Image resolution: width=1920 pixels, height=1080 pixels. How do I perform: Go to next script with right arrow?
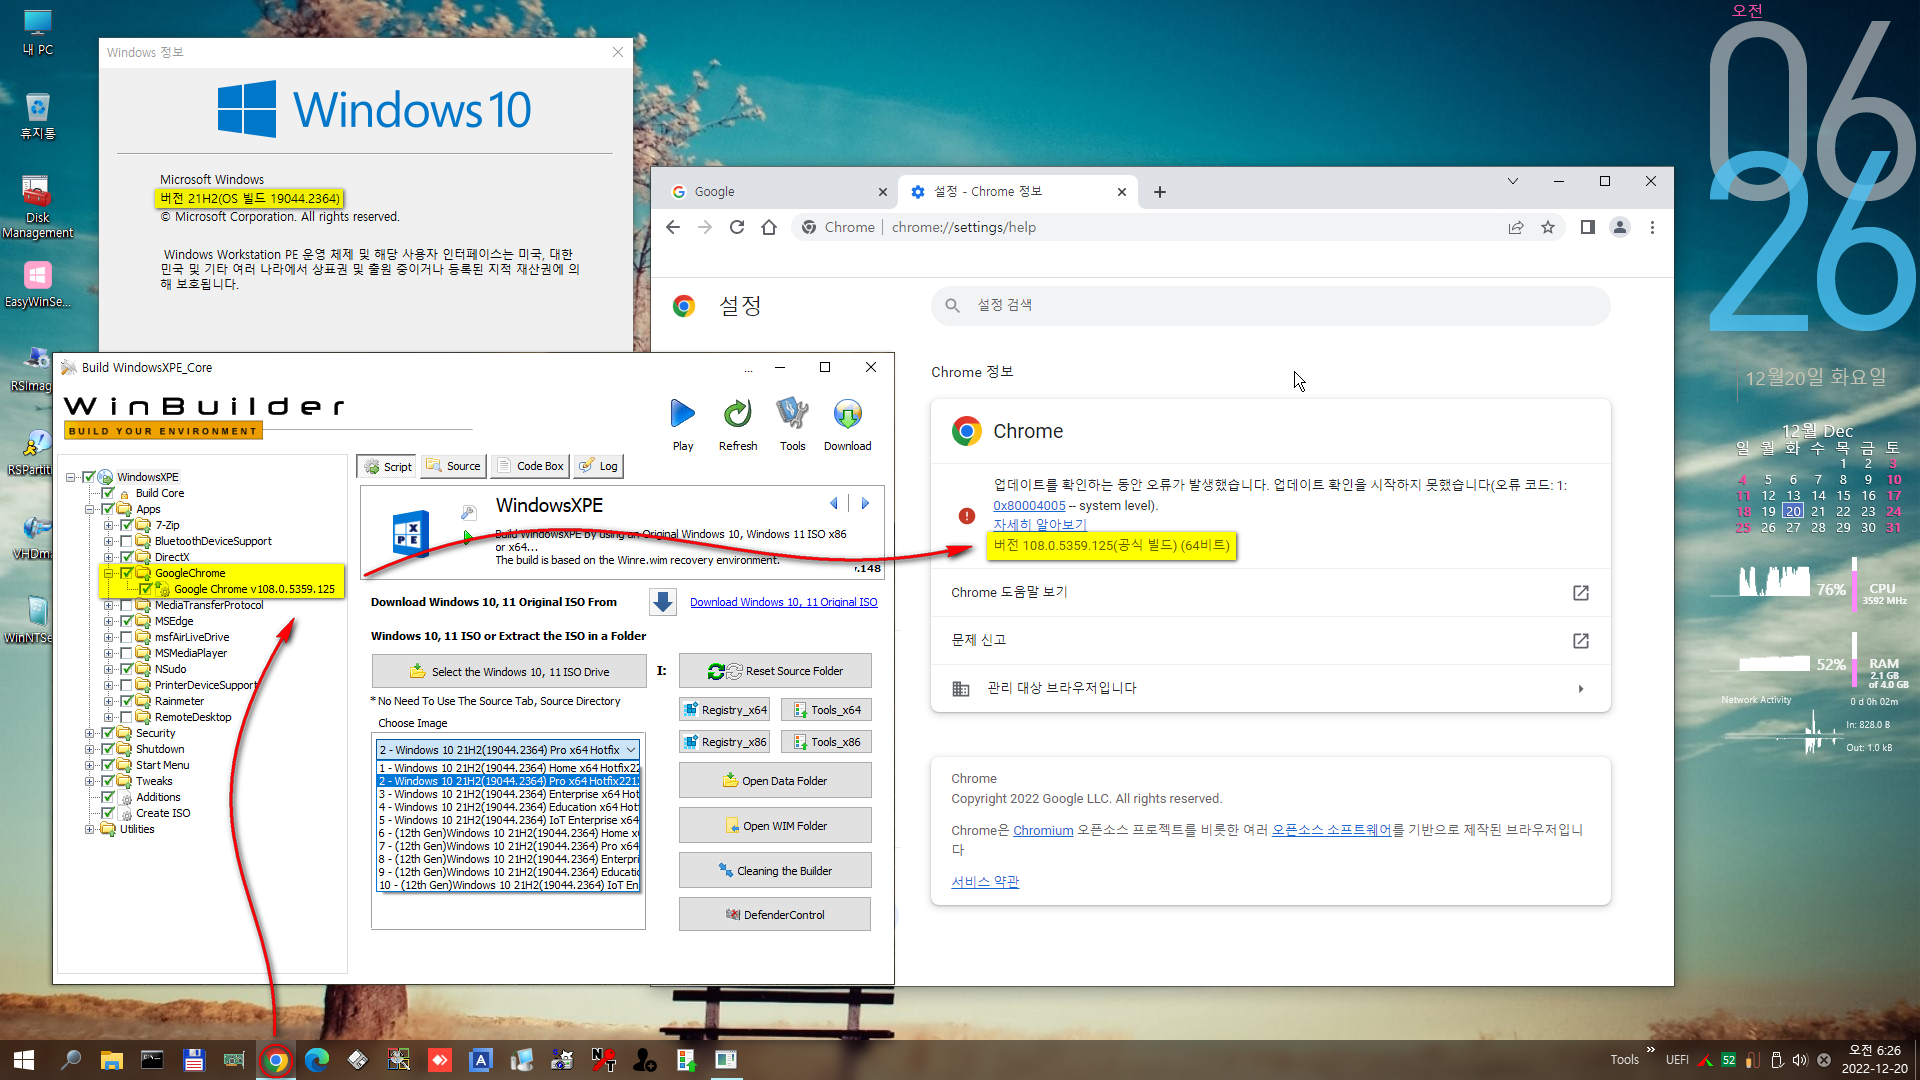tap(865, 503)
